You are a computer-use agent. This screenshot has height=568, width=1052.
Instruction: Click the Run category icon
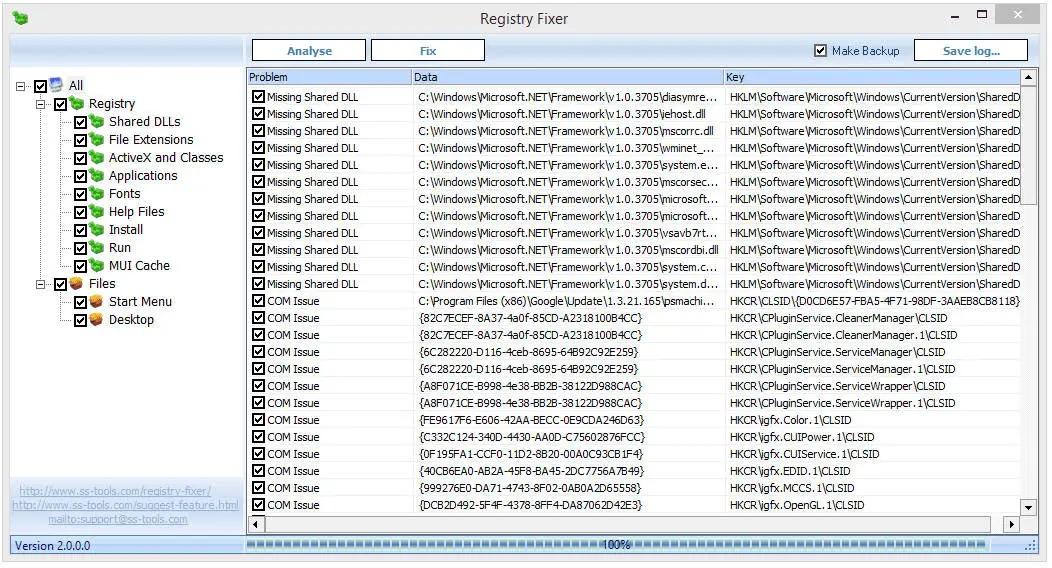[x=97, y=248]
